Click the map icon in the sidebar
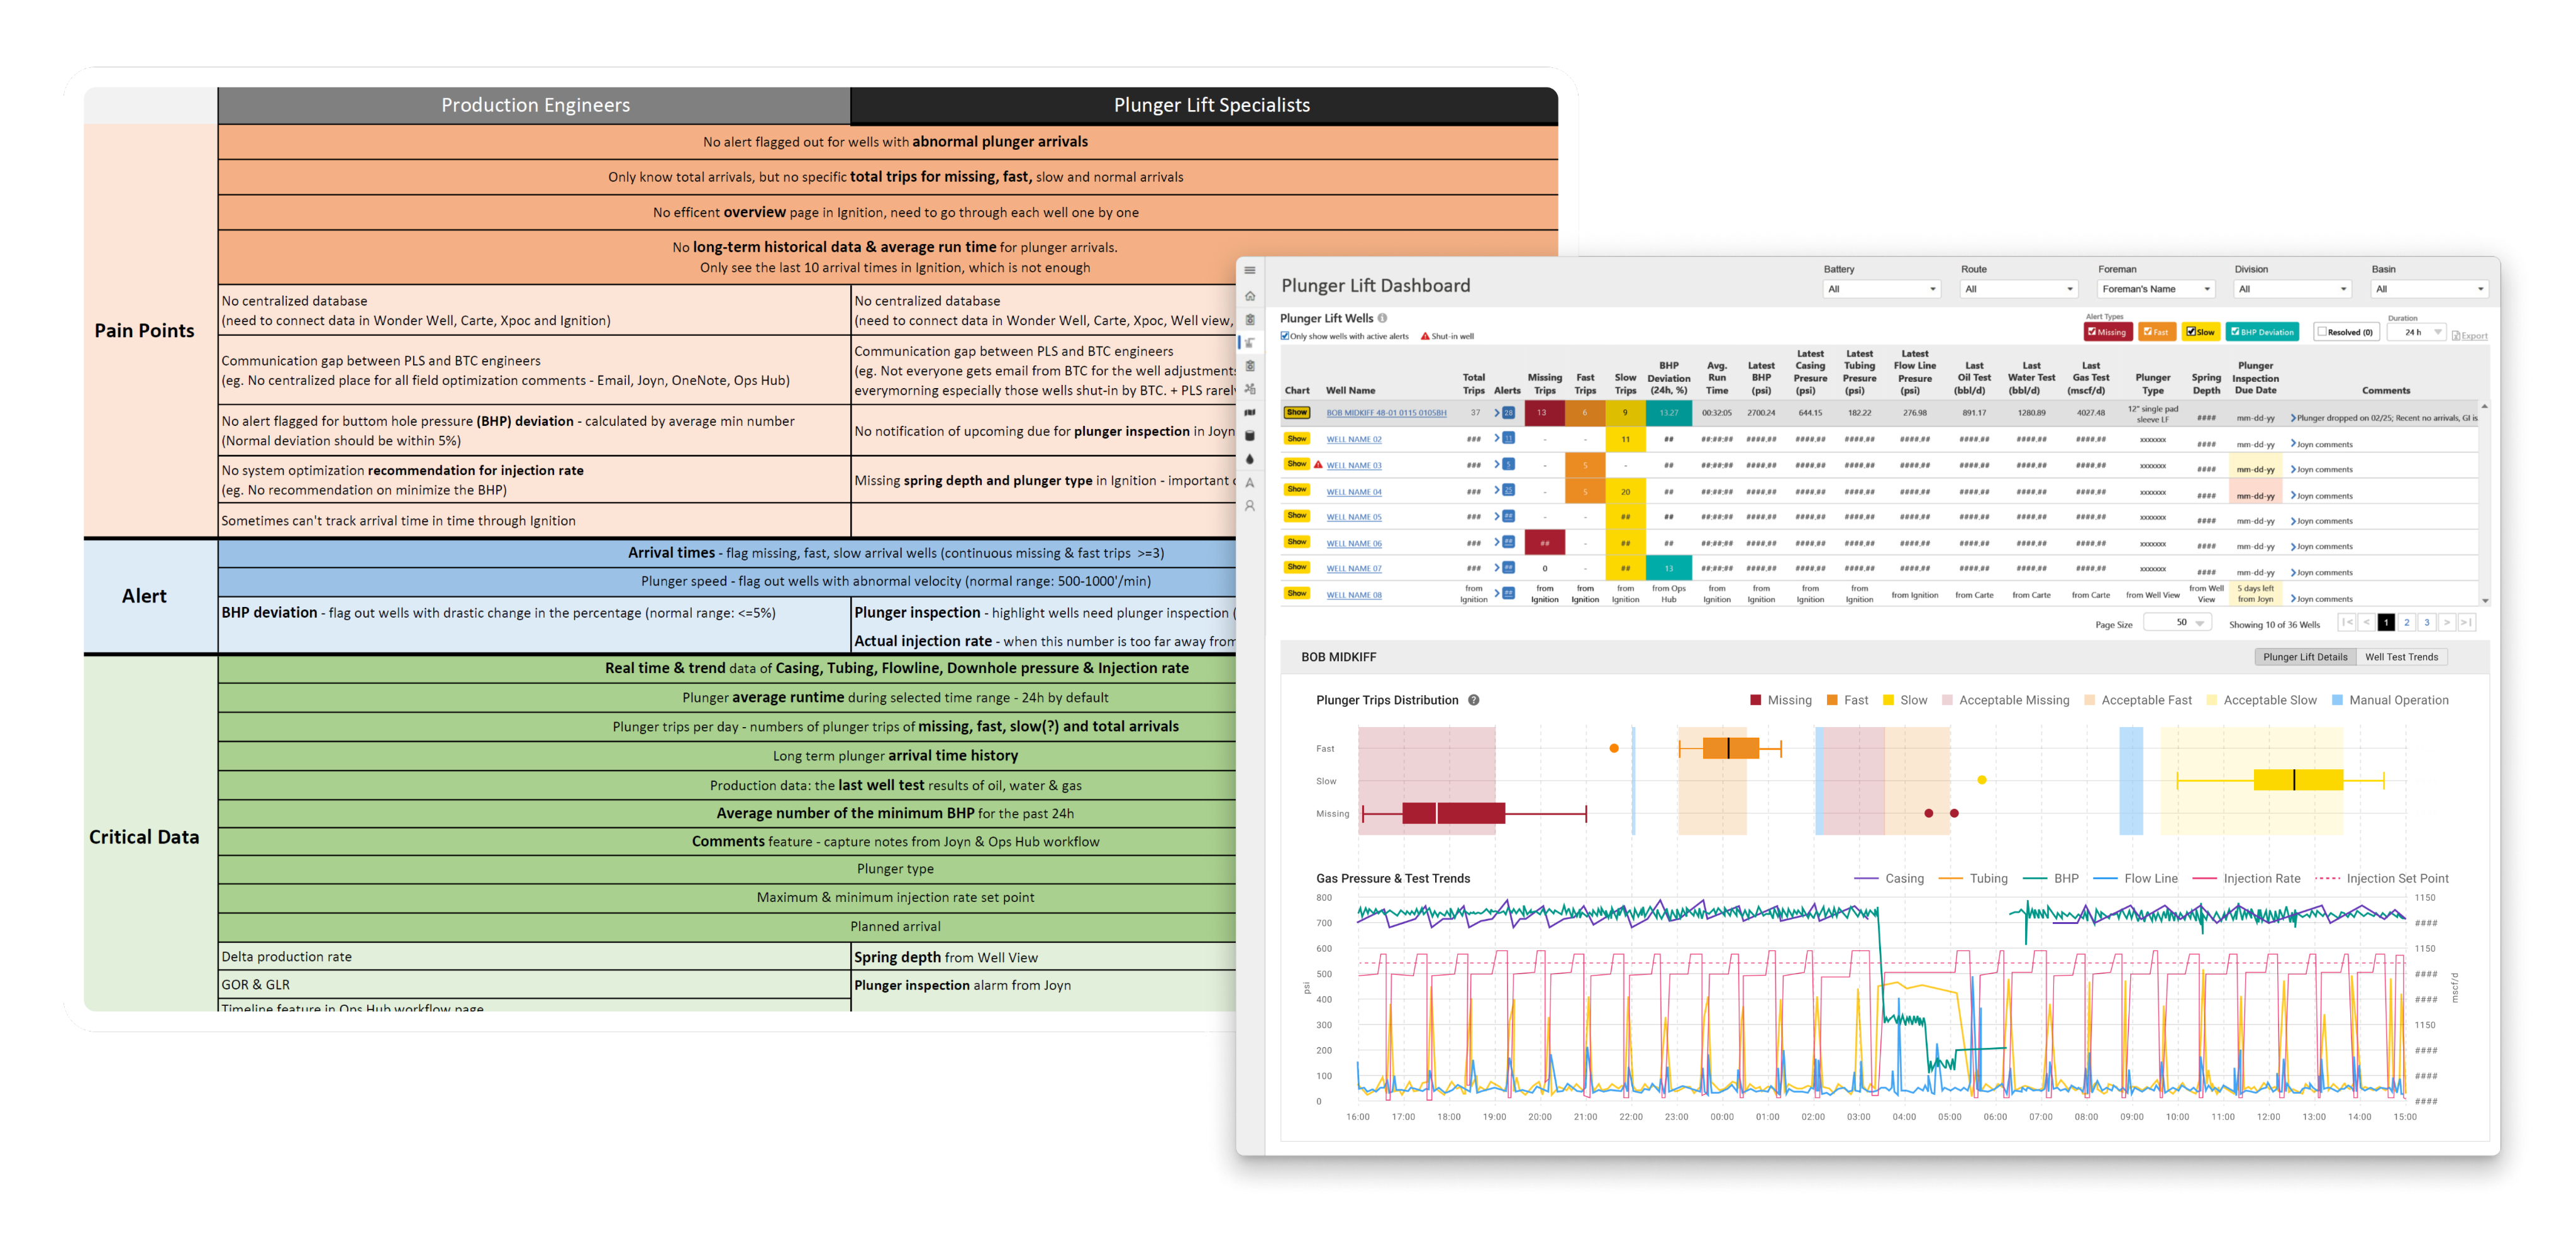The width and height of the screenshot is (2576, 1241). coord(1250,412)
